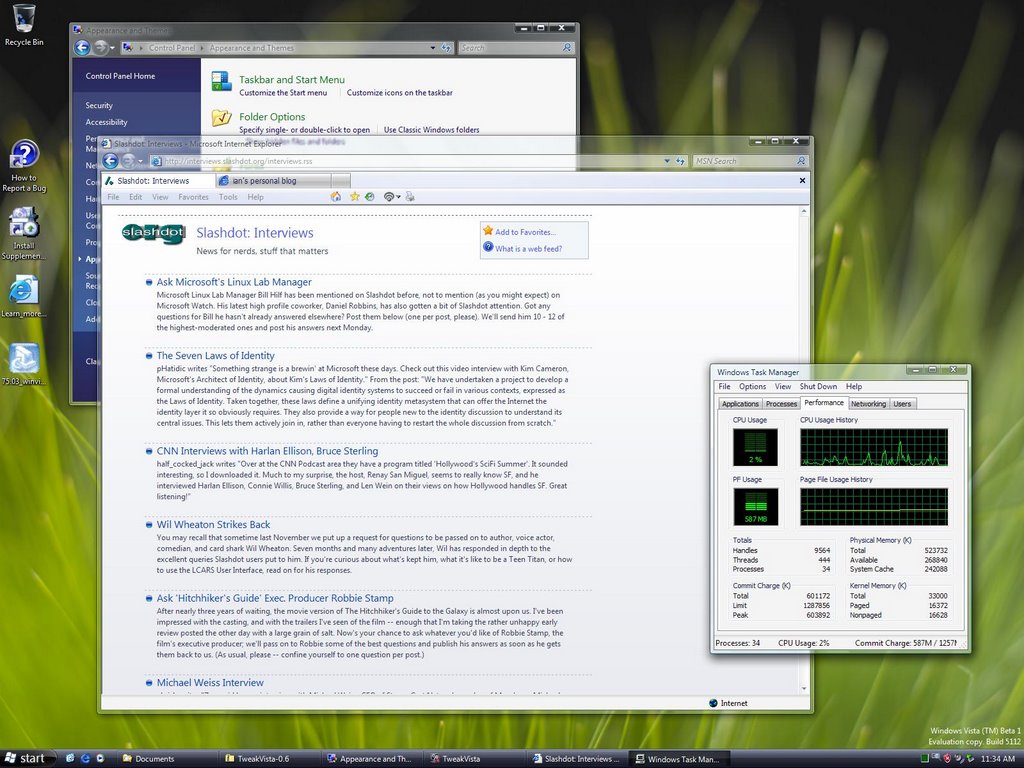
Task: Click the RSS feed icon in IE toolbar
Action: click(389, 197)
